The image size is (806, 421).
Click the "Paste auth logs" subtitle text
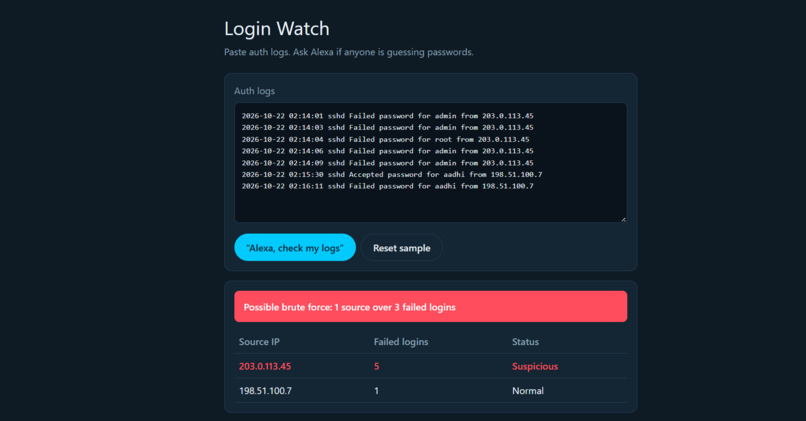(x=349, y=52)
